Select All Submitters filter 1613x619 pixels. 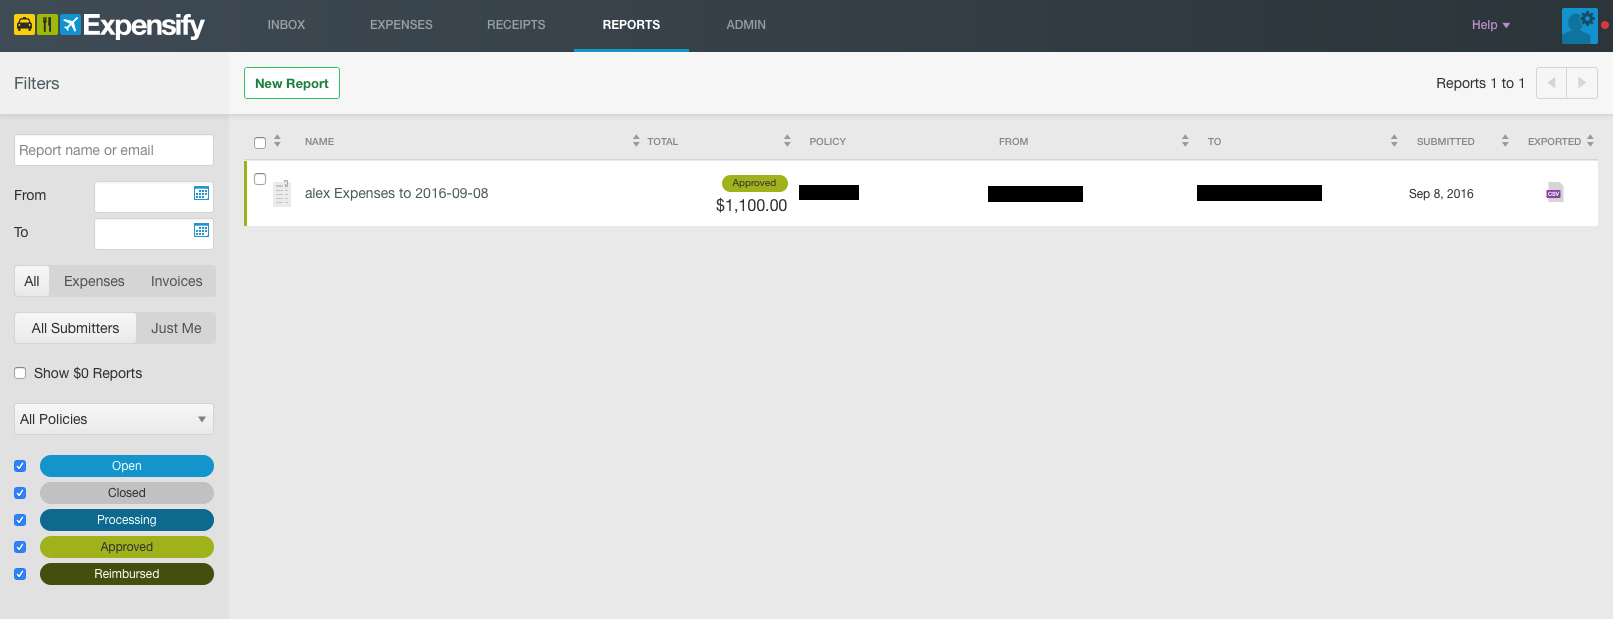click(75, 328)
